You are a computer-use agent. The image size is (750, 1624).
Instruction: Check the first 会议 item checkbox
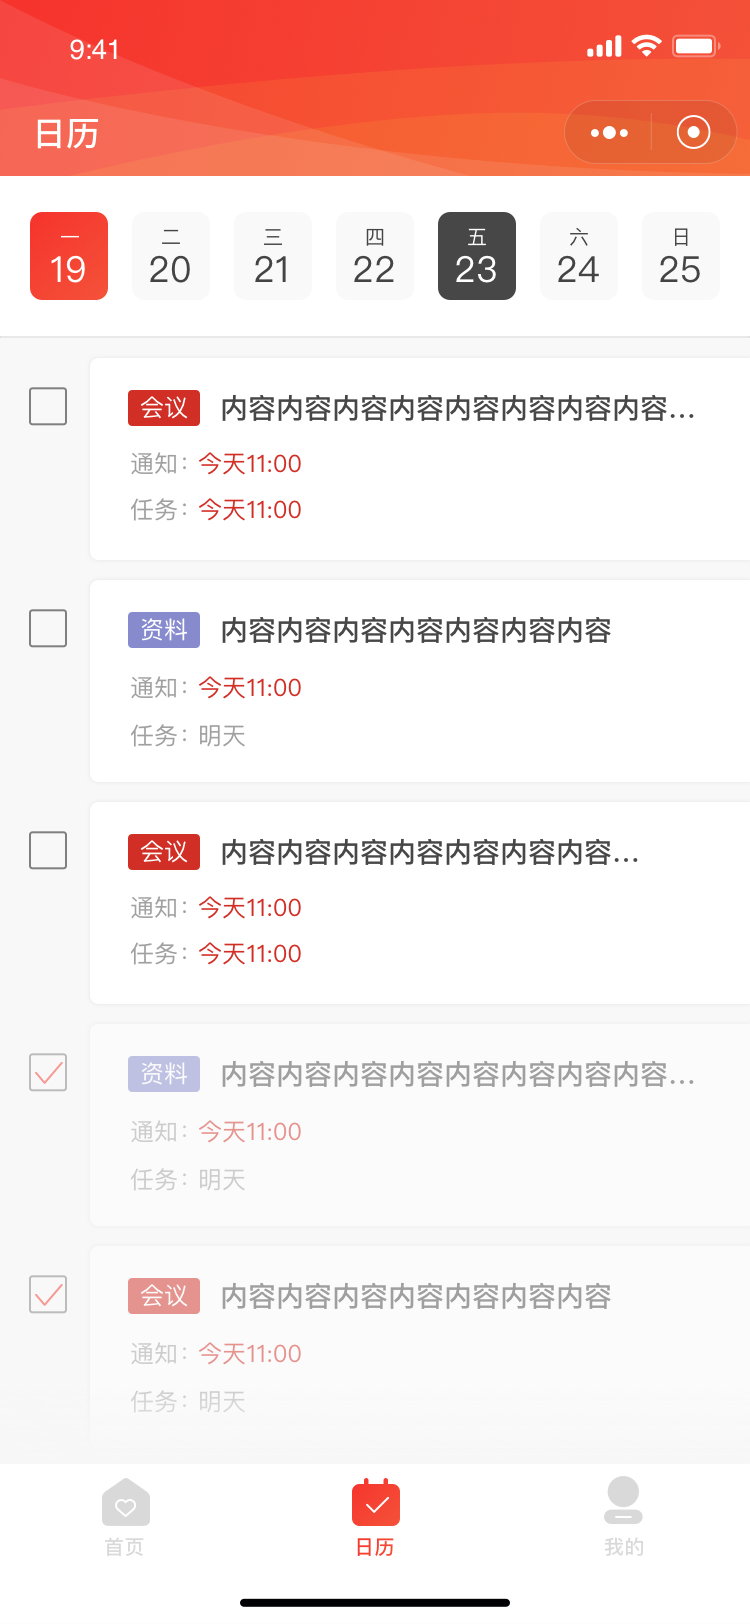48,407
